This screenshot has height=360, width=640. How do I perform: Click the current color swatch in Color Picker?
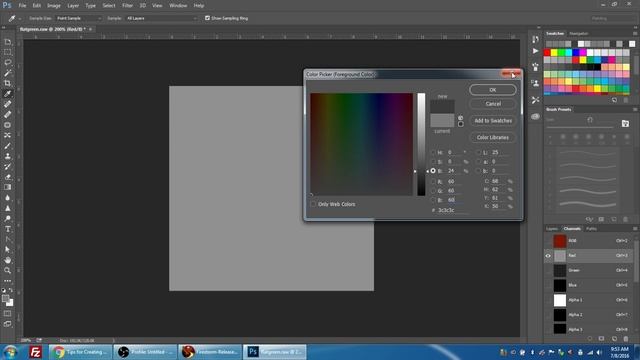[x=442, y=120]
